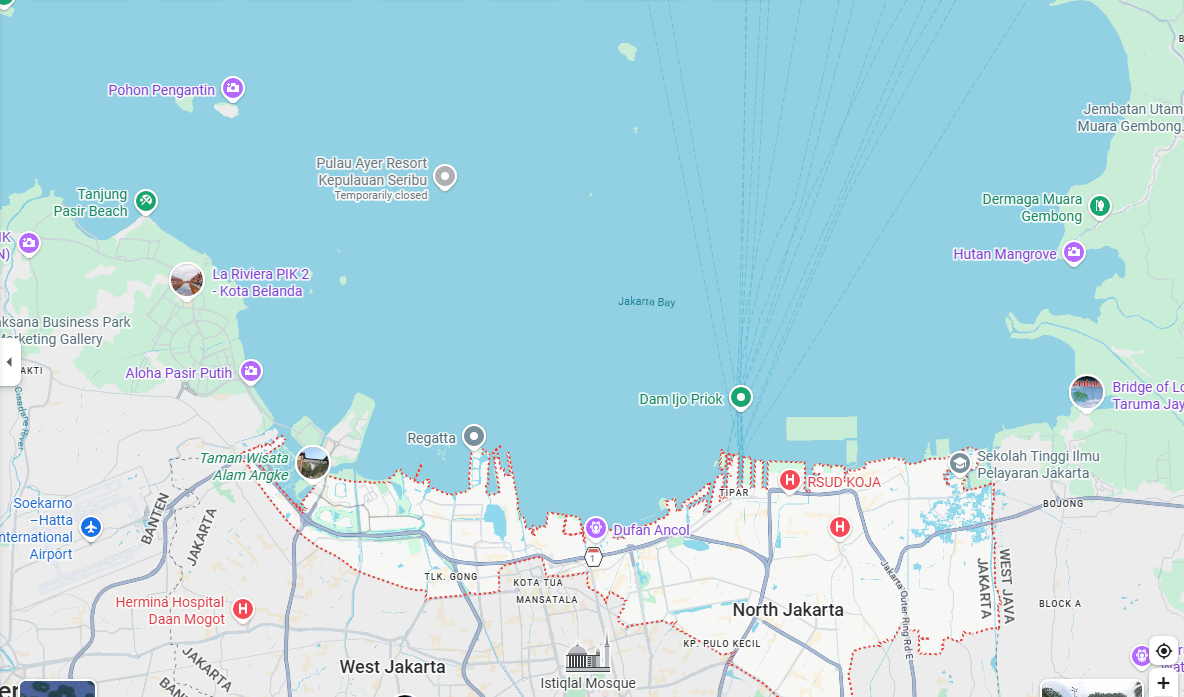The image size is (1184, 697).
Task: Click the Dufan Ancol label
Action: [x=651, y=530]
